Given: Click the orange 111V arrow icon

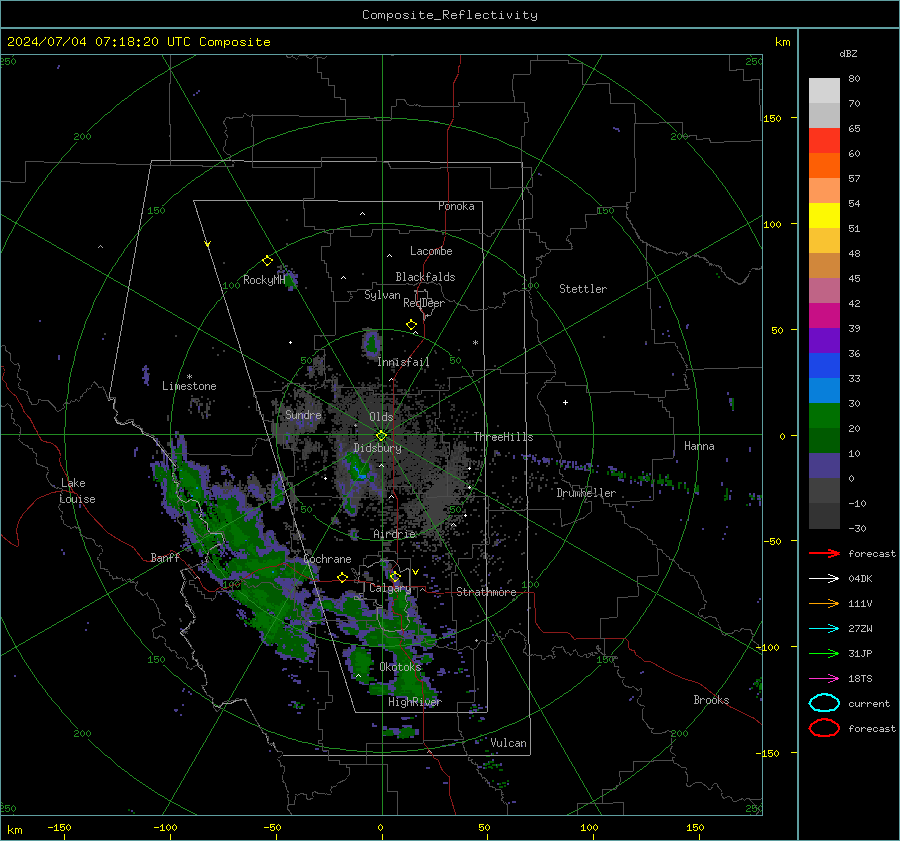Looking at the screenshot, I should coord(824,603).
